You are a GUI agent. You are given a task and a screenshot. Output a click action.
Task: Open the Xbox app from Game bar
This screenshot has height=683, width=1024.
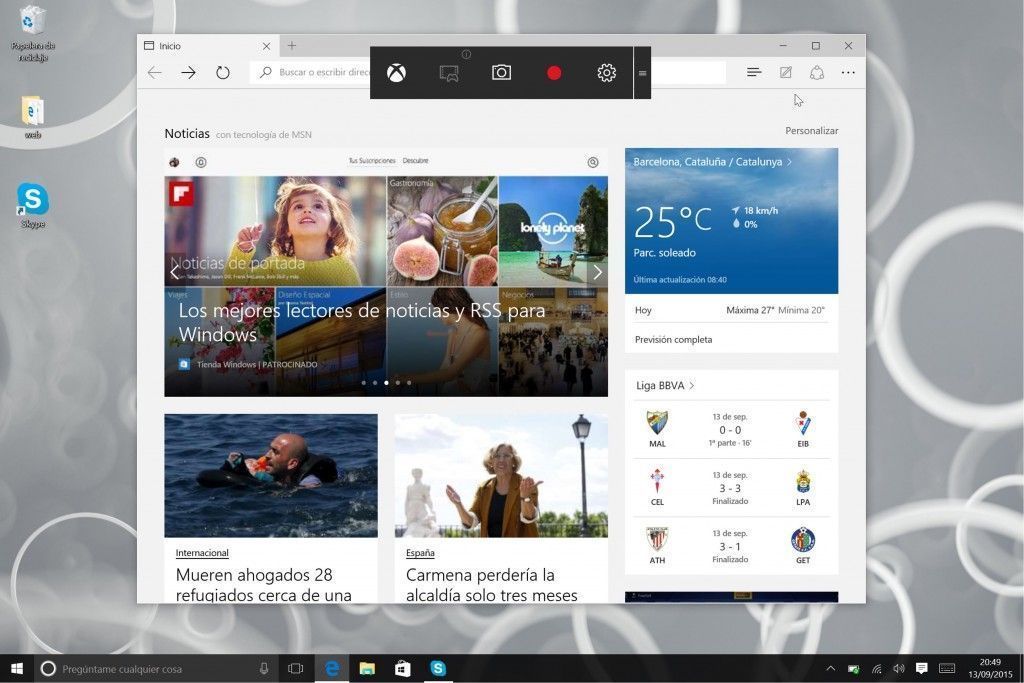pos(396,72)
